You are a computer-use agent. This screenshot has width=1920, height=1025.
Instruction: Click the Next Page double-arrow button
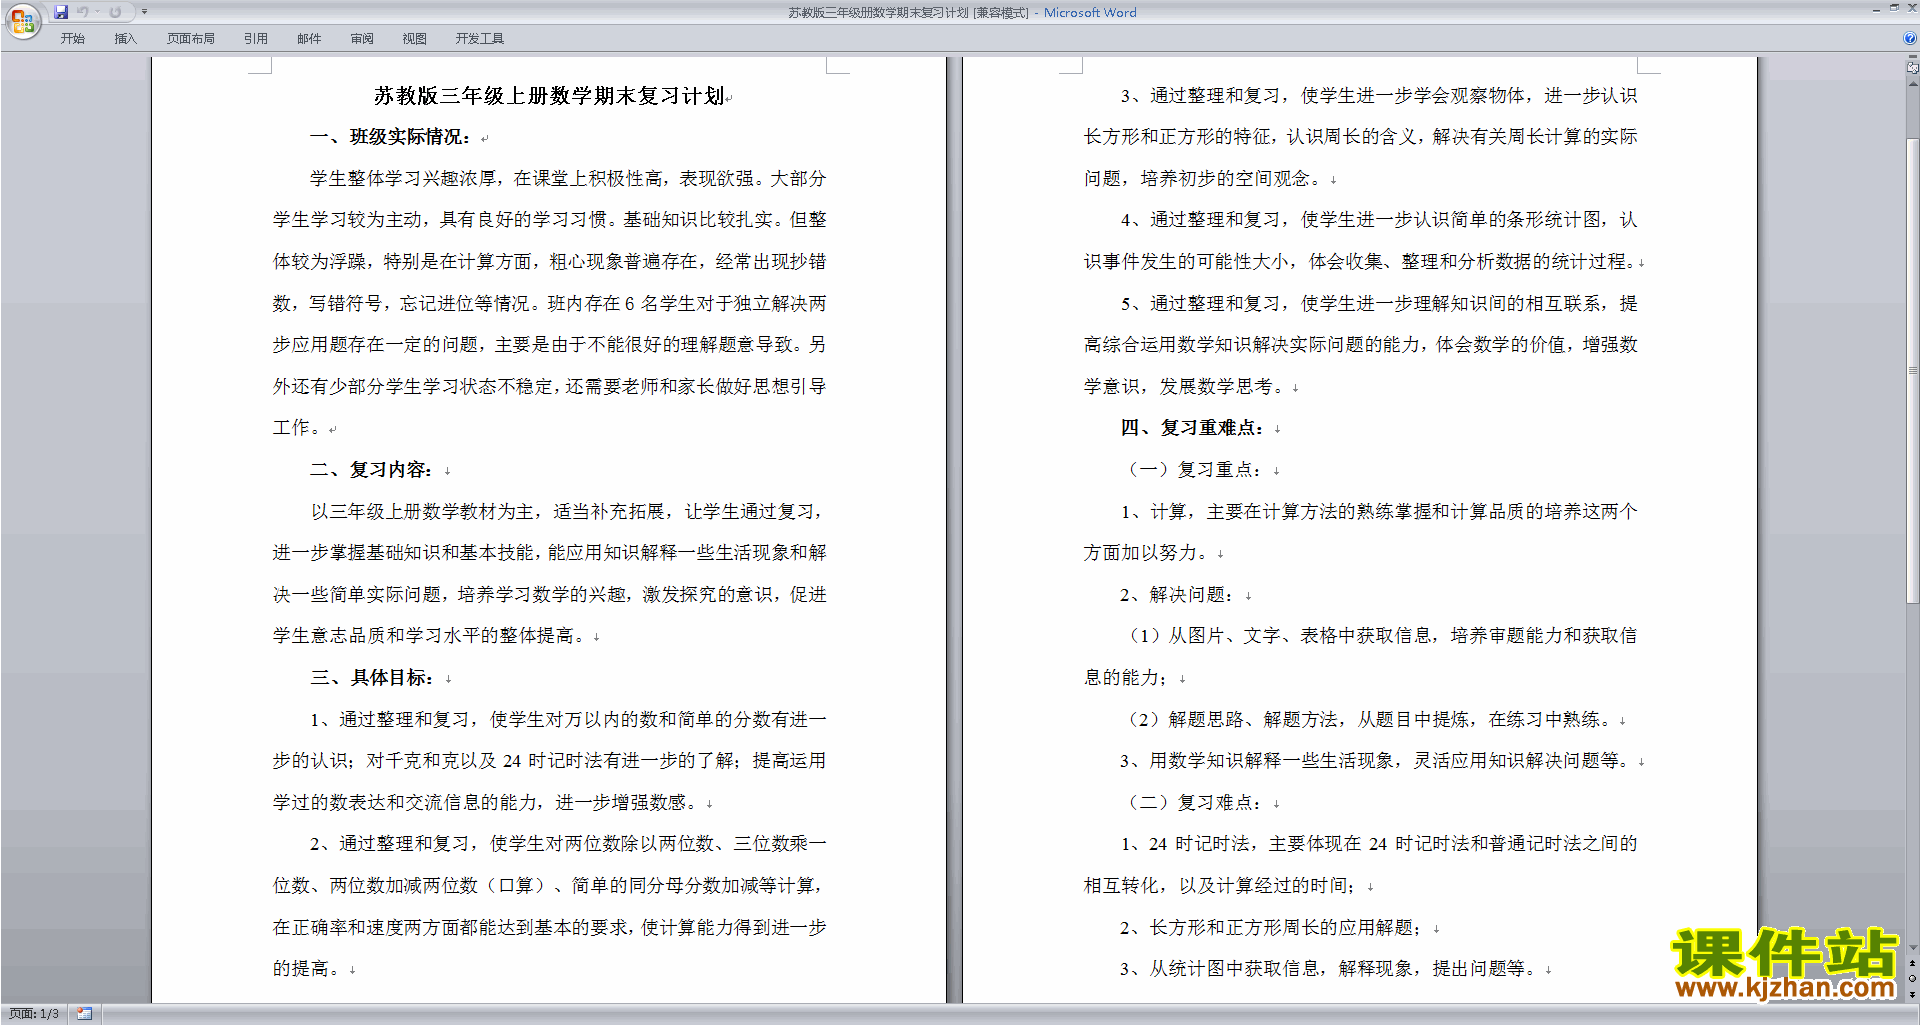[x=1913, y=993]
